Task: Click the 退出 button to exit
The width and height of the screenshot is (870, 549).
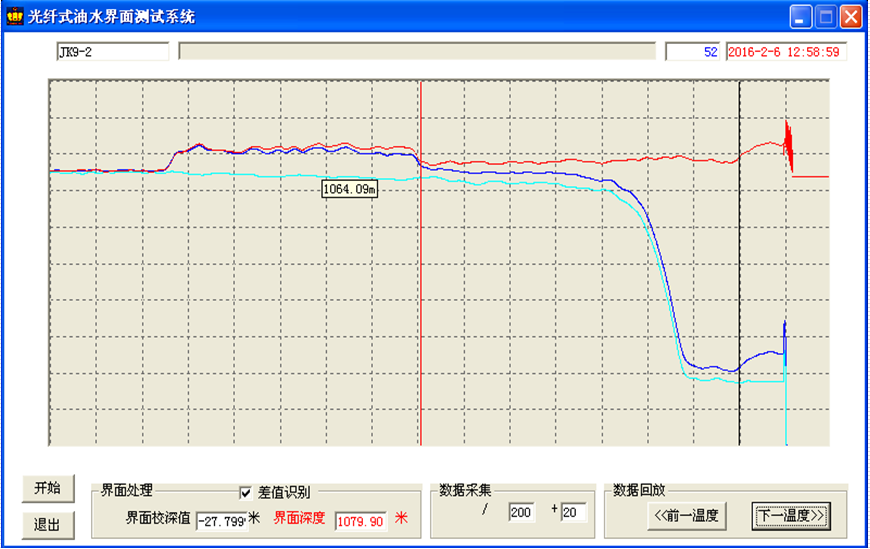Action: coord(47,525)
